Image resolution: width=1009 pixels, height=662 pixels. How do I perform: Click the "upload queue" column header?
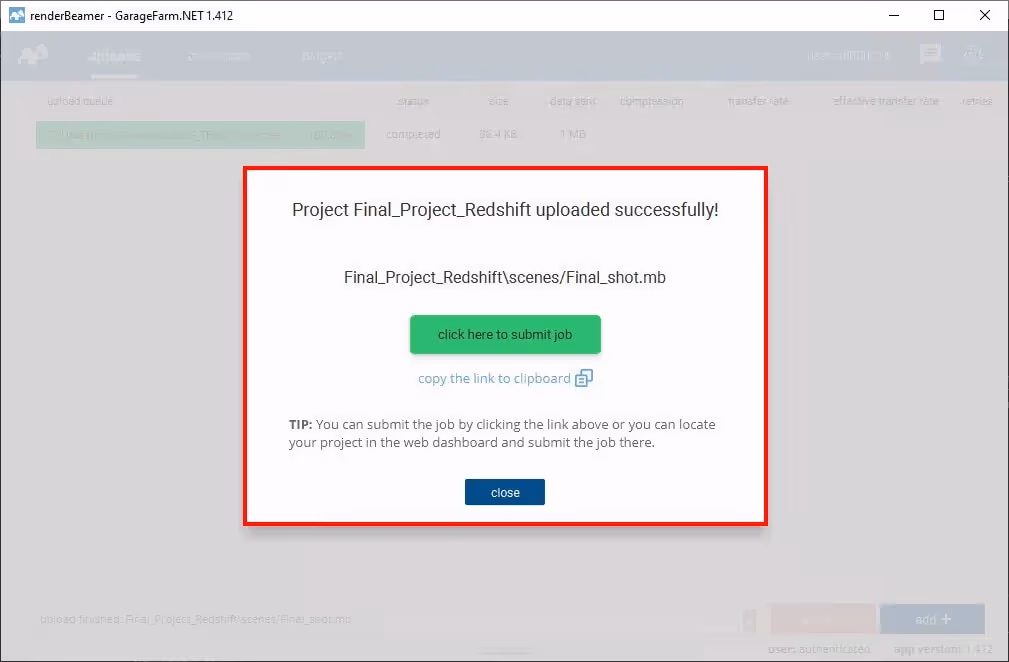tap(80, 101)
